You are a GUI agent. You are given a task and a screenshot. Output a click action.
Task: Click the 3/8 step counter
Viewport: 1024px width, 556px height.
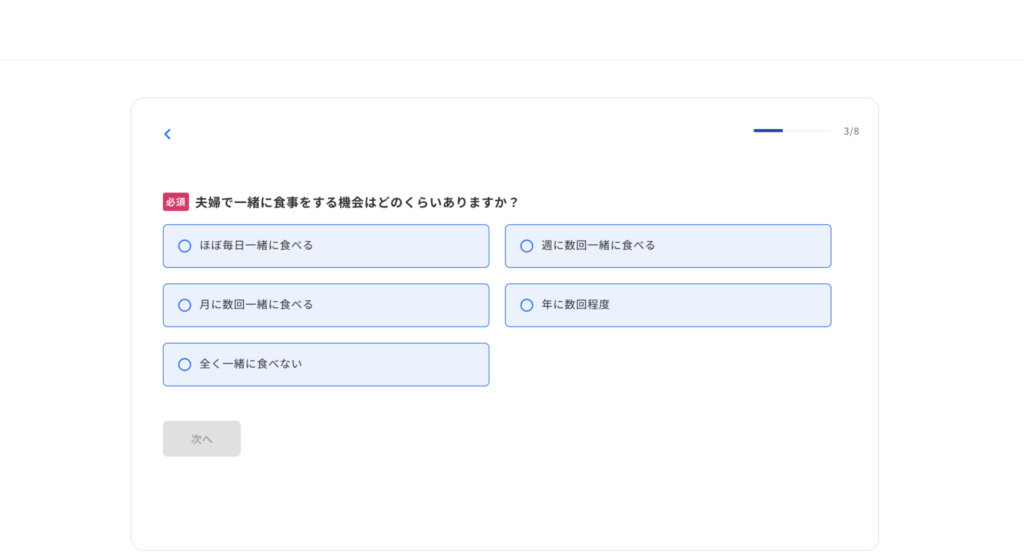pyautogui.click(x=851, y=131)
